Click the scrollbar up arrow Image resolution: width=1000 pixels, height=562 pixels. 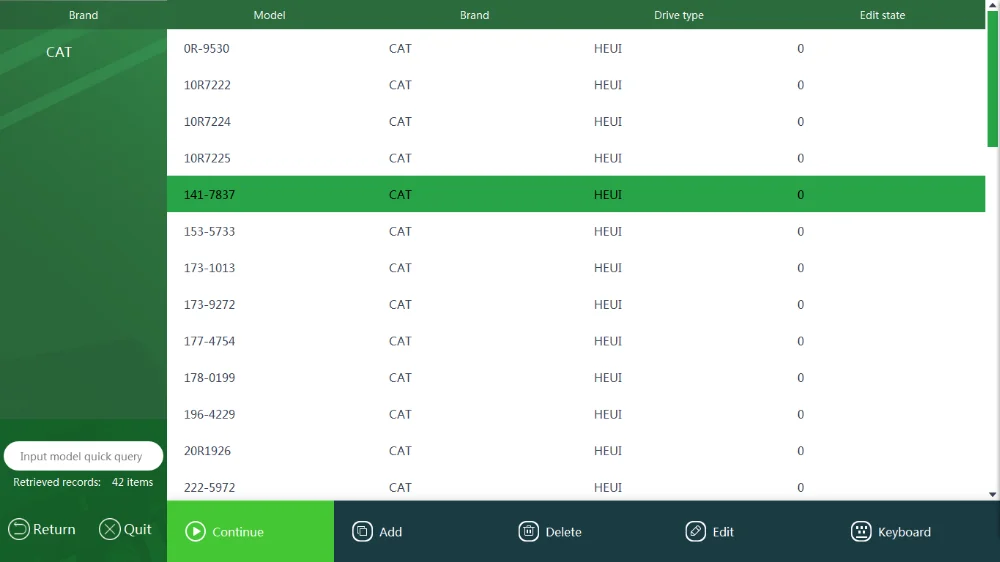[x=992, y=4]
